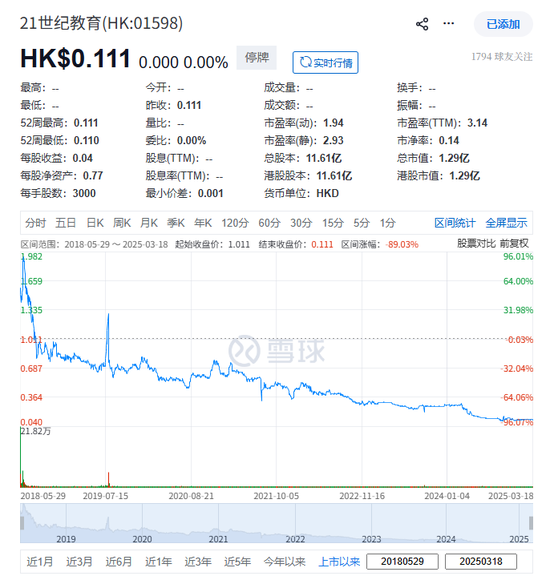
Task: Select the 近1年 time range
Action: 158,562
